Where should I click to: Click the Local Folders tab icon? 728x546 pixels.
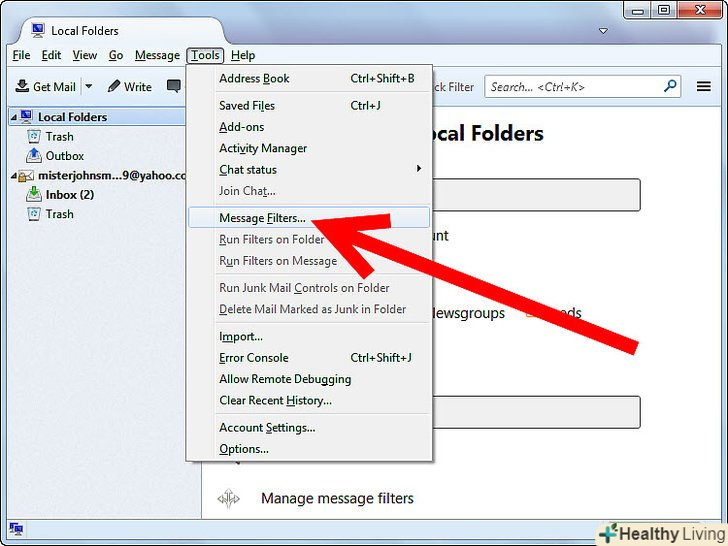pyautogui.click(x=38, y=31)
